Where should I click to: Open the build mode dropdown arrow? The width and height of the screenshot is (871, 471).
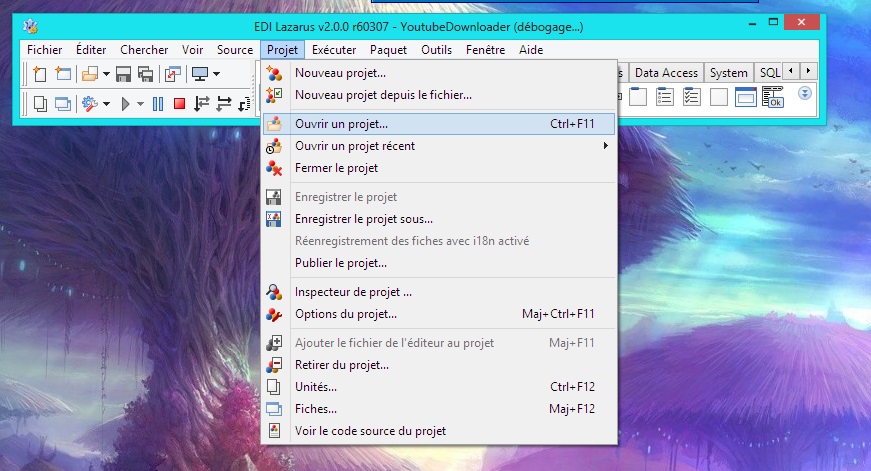tap(106, 104)
